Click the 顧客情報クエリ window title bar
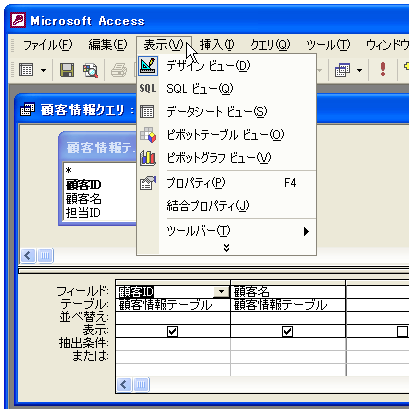Viewport: 409px width, 409px height. coord(213,110)
